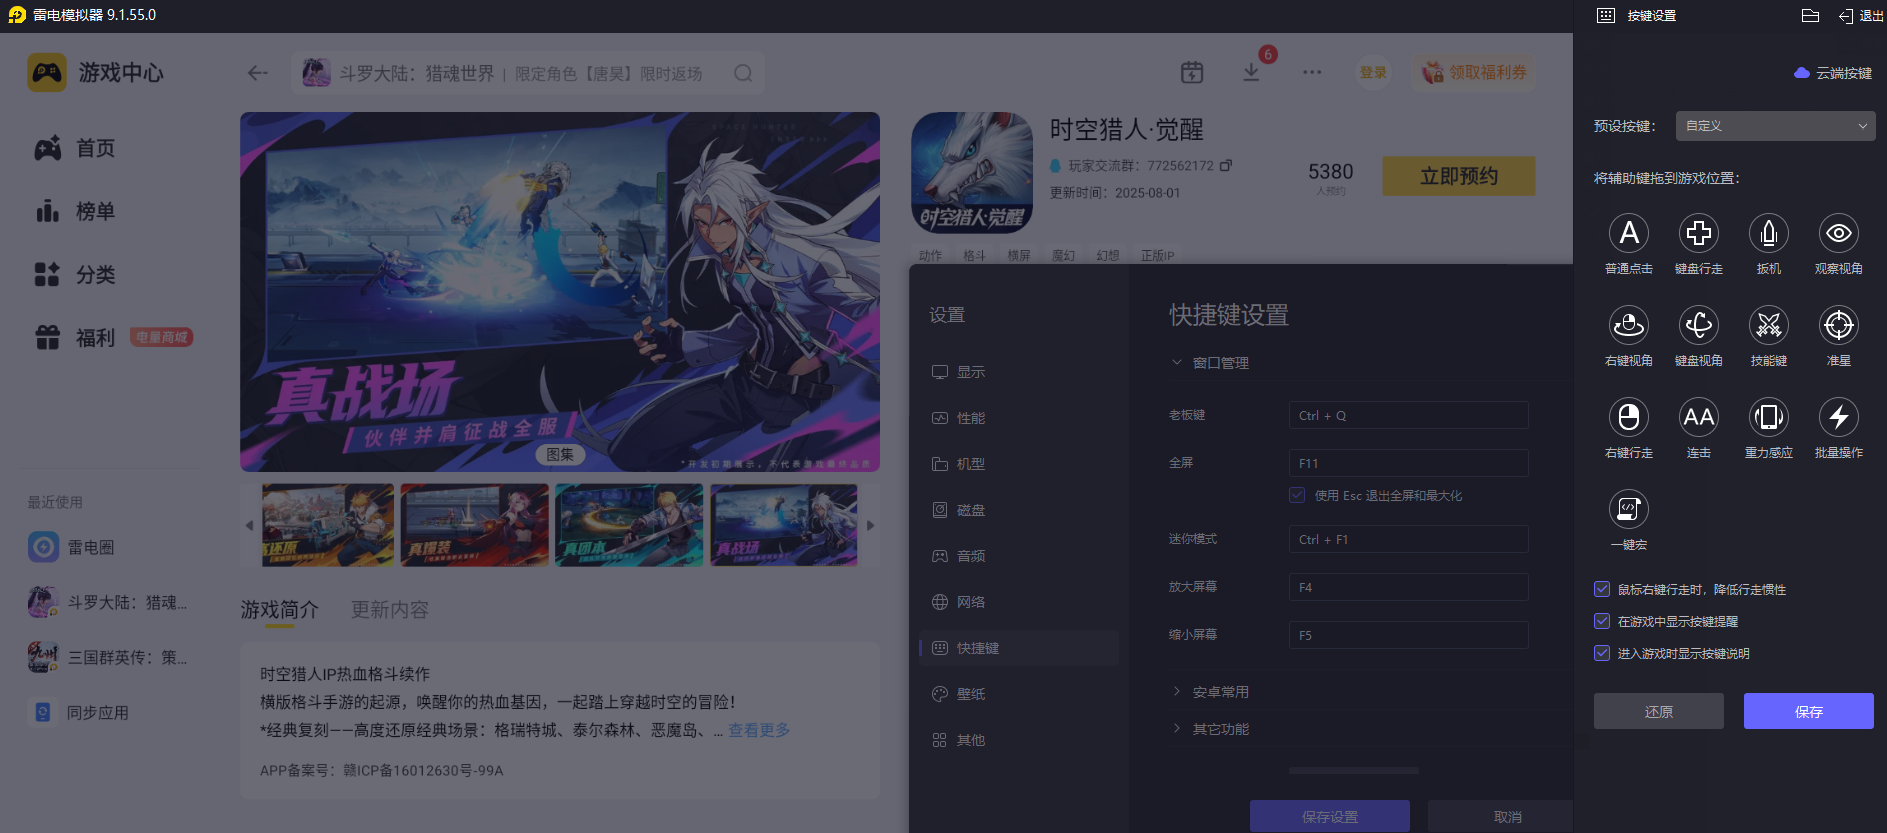Viewport: 1887px width, 833px height.
Task: Open the 磁盘 settings tab
Action: point(1019,510)
